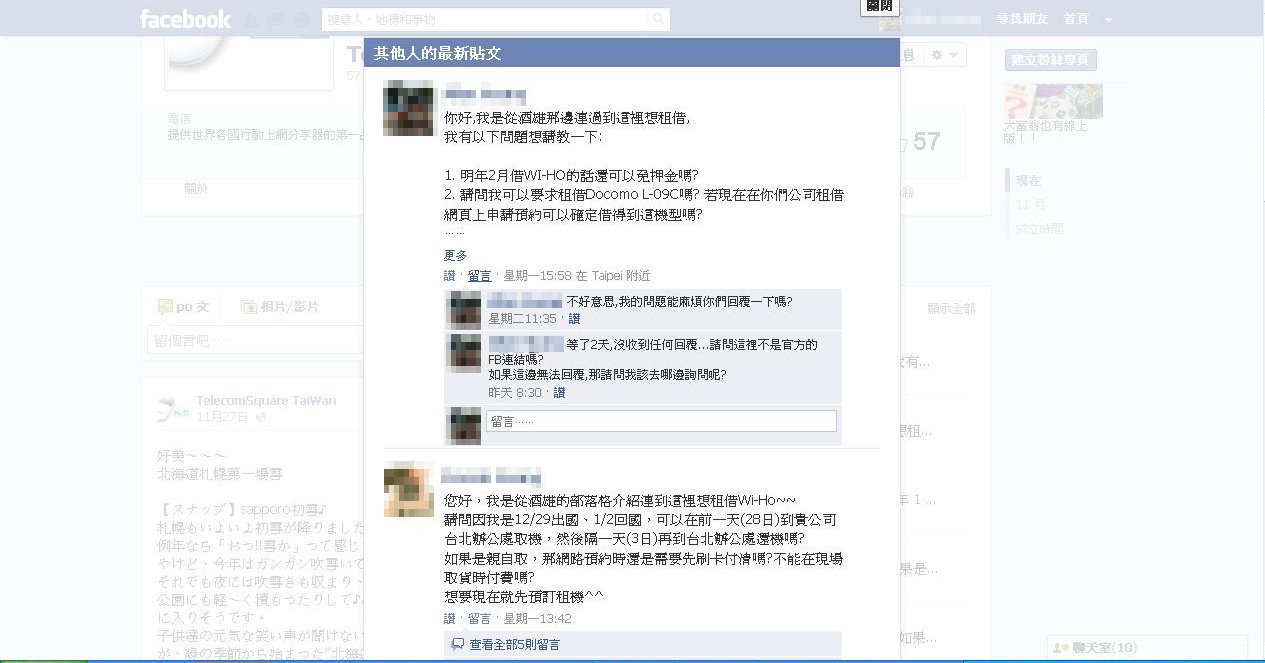The height and width of the screenshot is (663, 1265).
Task: Open the gear settings dropdown on page
Action: point(944,55)
